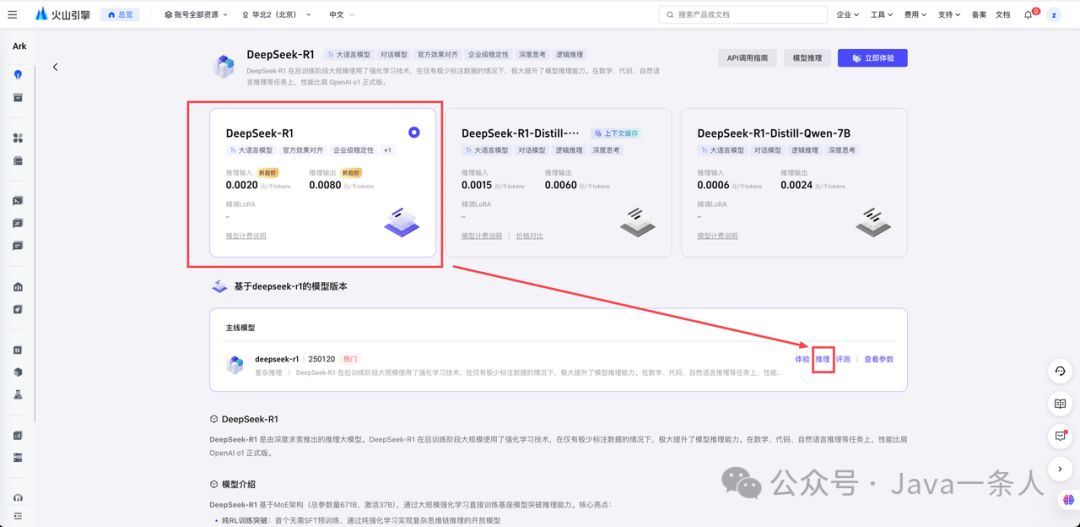Click 查看参数 link in deepseek-r1 row

point(879,360)
